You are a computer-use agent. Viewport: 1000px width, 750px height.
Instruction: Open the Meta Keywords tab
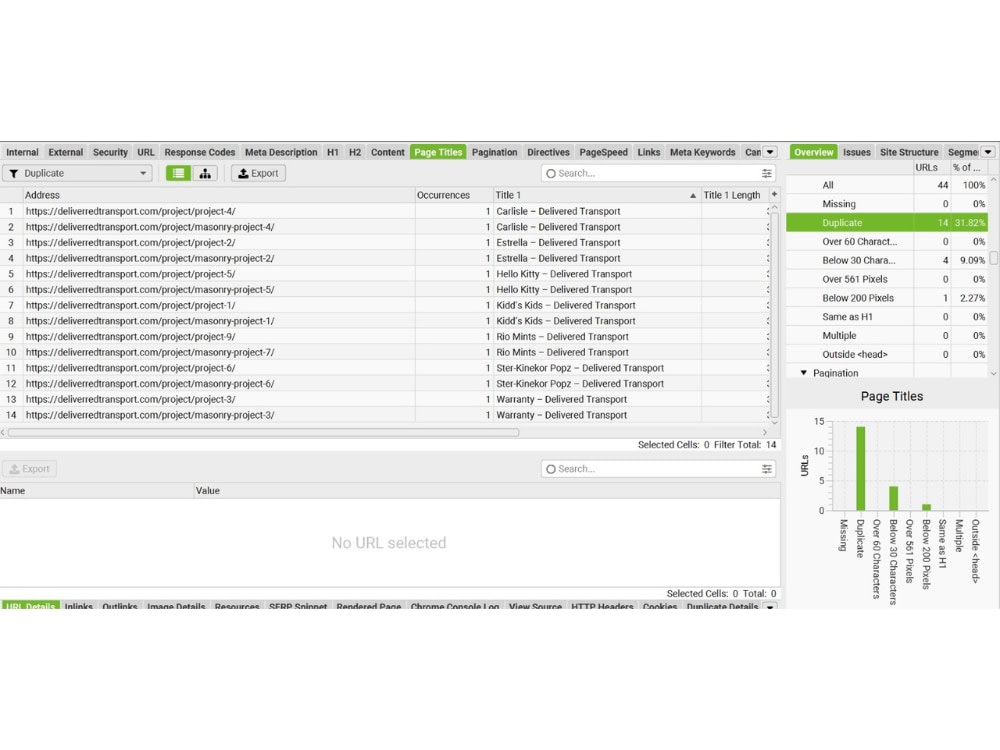[x=702, y=152]
